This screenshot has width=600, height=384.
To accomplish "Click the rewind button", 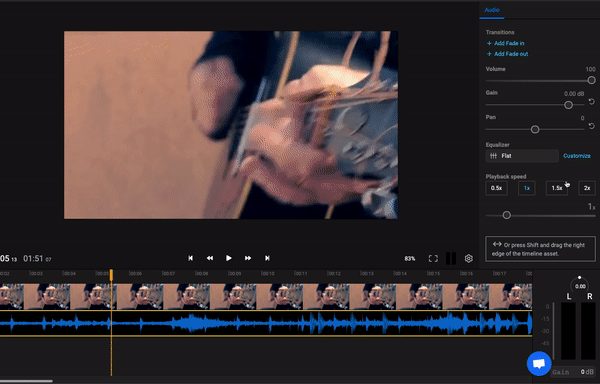I will click(210, 258).
